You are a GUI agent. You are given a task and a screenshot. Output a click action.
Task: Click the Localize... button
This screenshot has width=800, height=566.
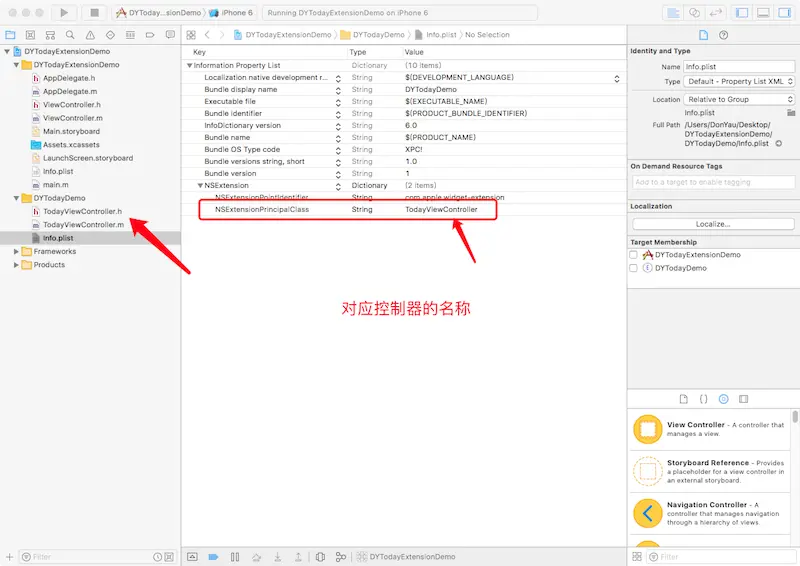(x=713, y=224)
